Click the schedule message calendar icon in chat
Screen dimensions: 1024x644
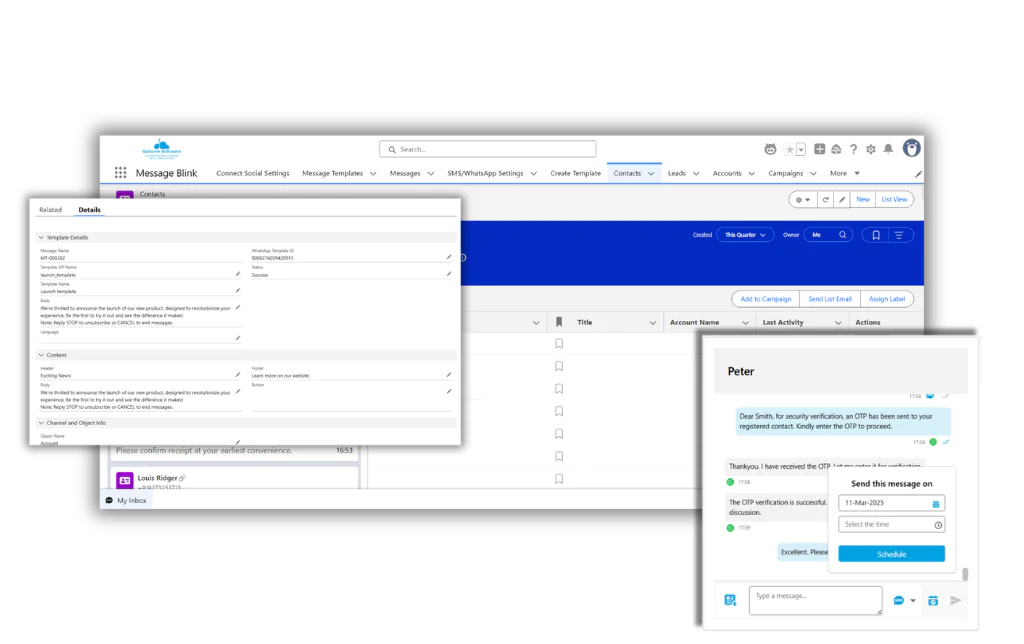(933, 600)
